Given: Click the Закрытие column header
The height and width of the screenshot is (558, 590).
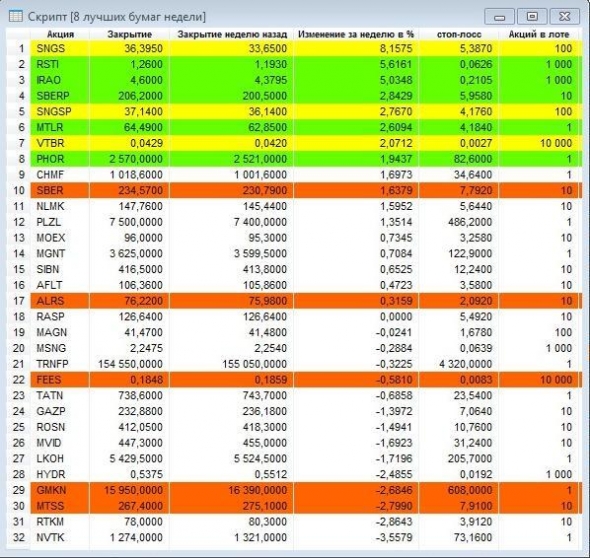Looking at the screenshot, I should coord(129,34).
